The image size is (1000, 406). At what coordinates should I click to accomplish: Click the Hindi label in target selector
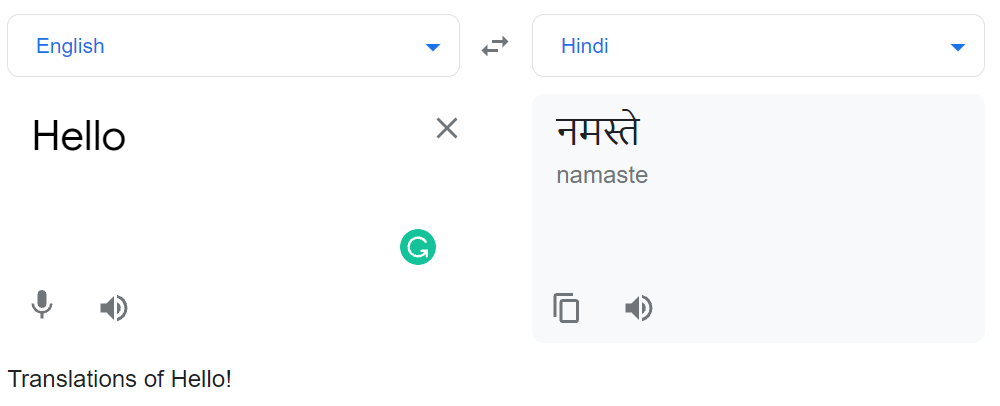point(585,46)
